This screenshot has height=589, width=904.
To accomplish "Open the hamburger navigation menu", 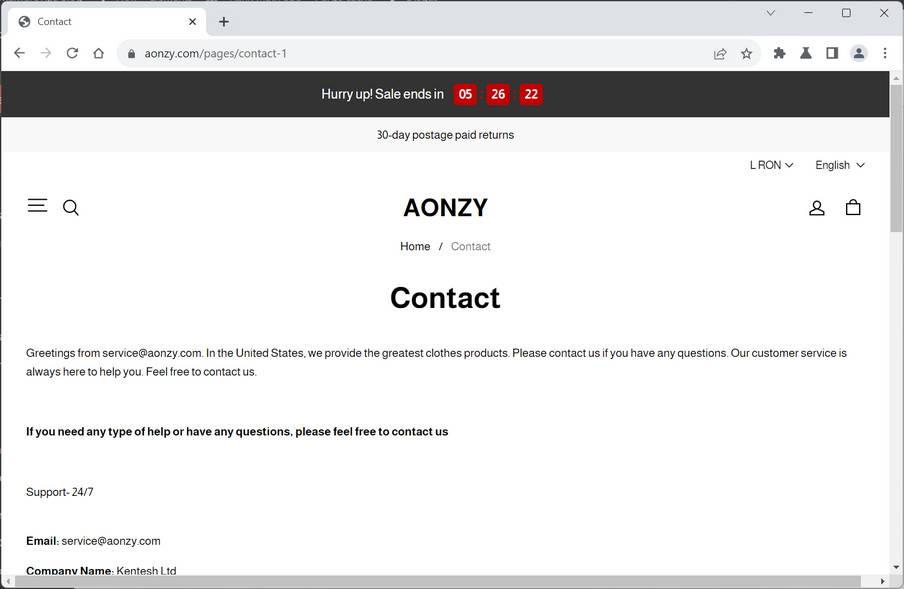I will click(x=37, y=206).
